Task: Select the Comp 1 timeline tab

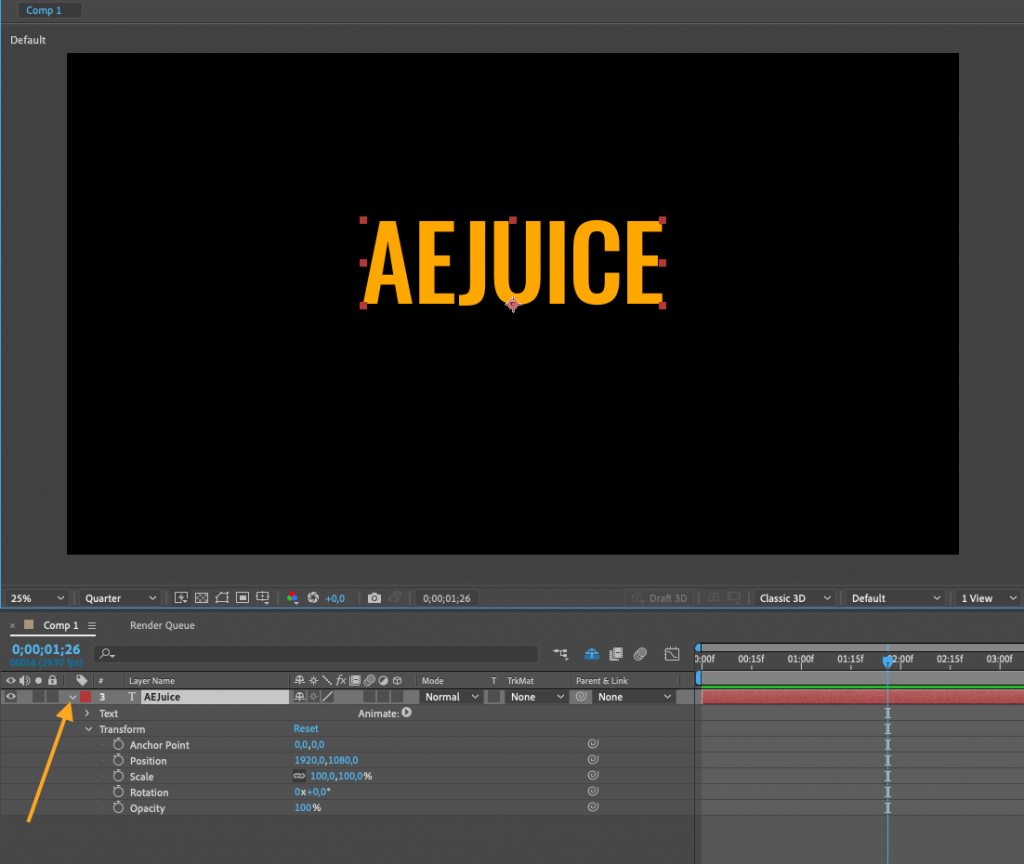Action: click(56, 624)
